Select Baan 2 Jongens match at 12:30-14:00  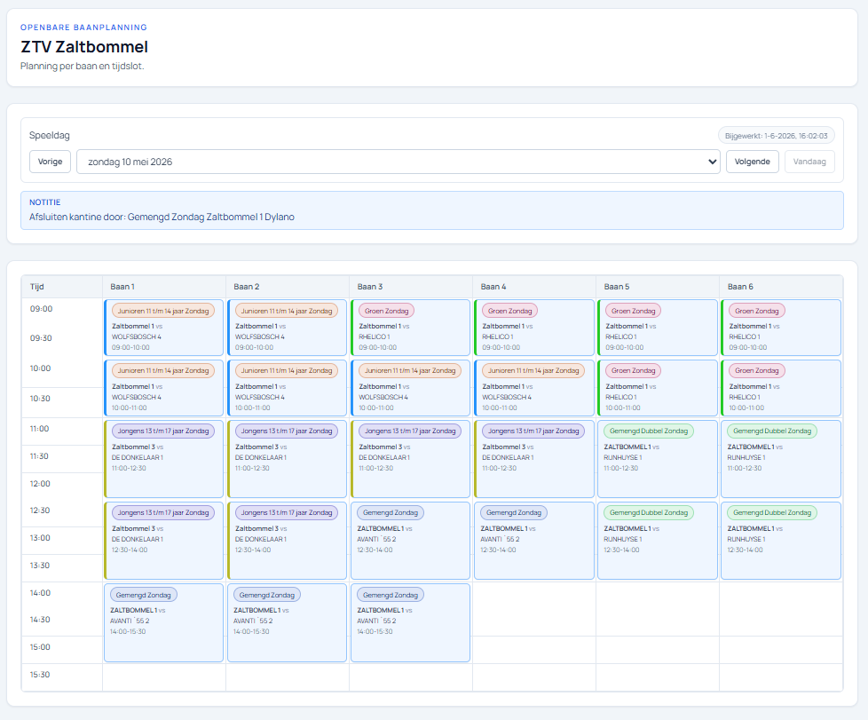pyautogui.click(x=287, y=541)
